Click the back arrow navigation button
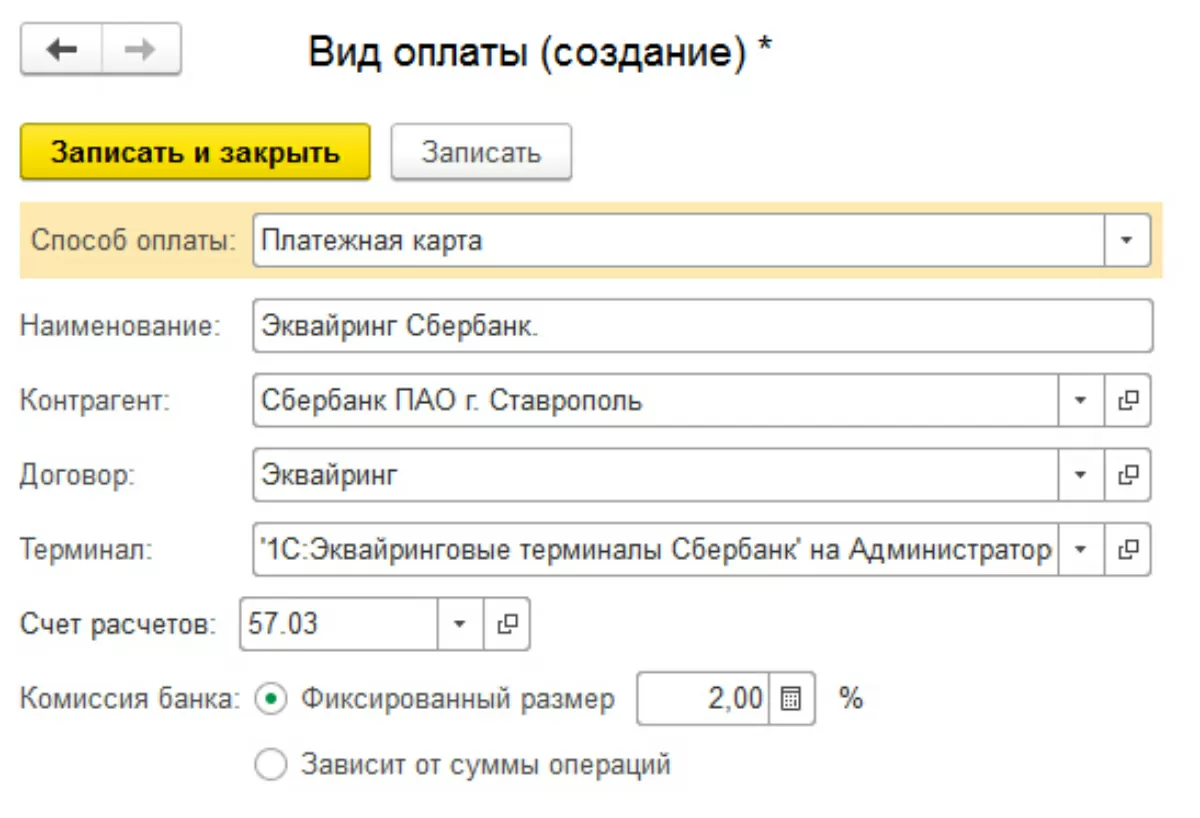 [x=61, y=51]
